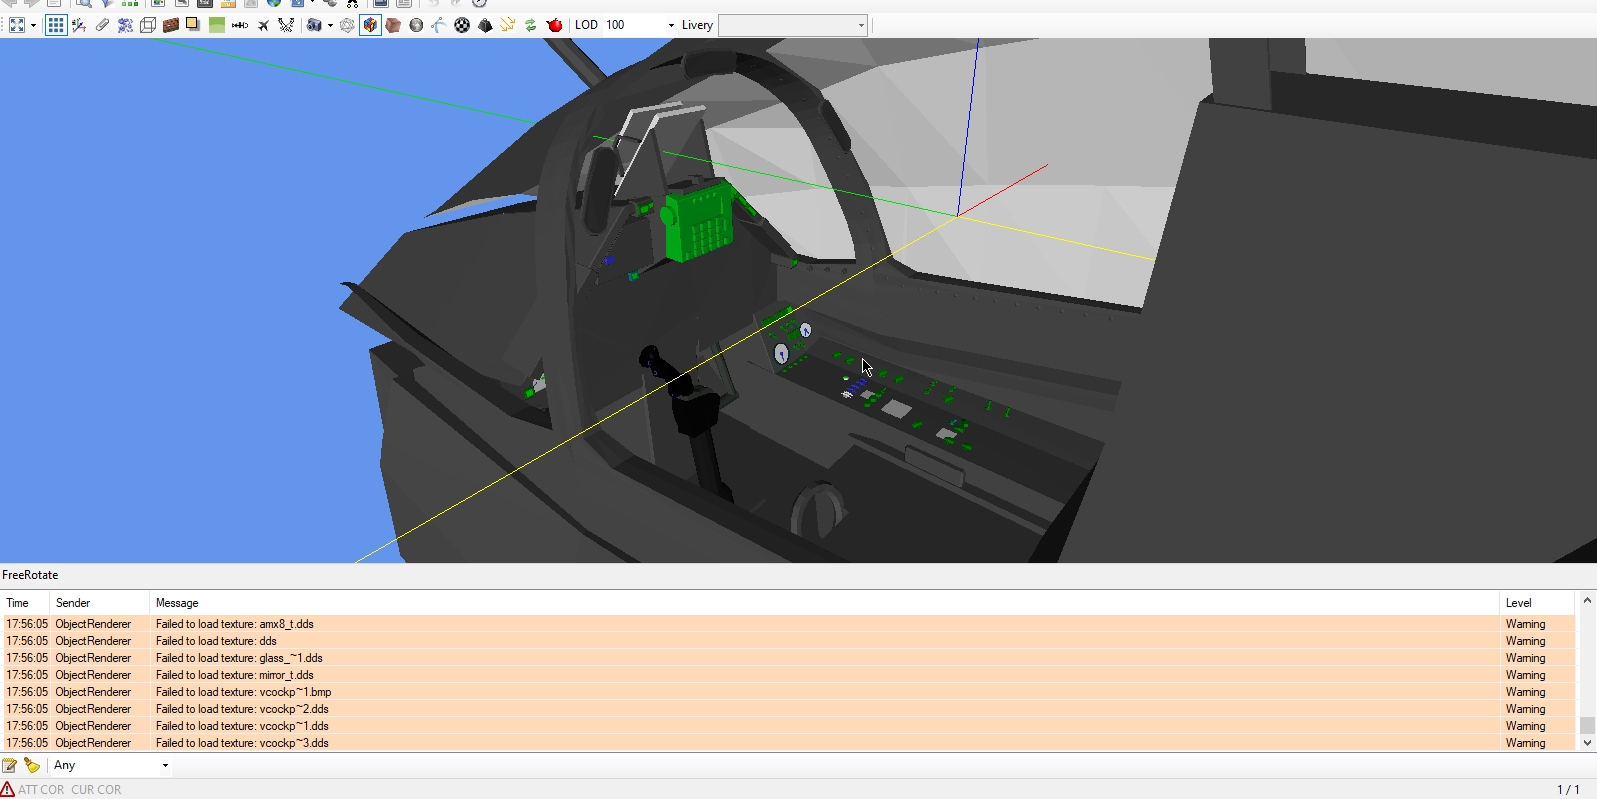Screen dimensions: 1597x799
Task: Click the green square color icon
Action: [x=217, y=25]
